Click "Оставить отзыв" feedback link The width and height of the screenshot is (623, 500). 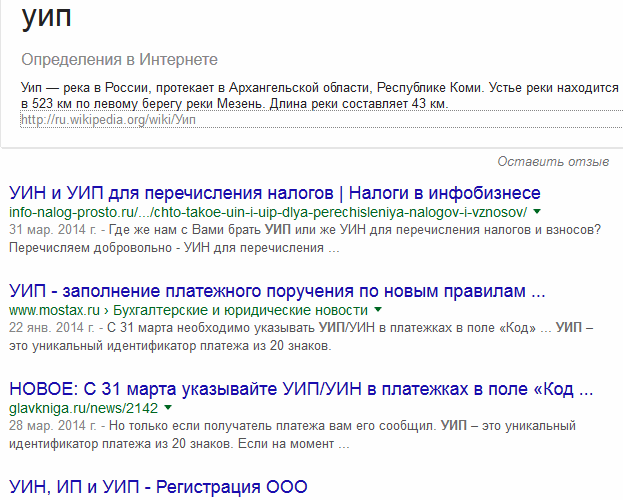coord(553,162)
